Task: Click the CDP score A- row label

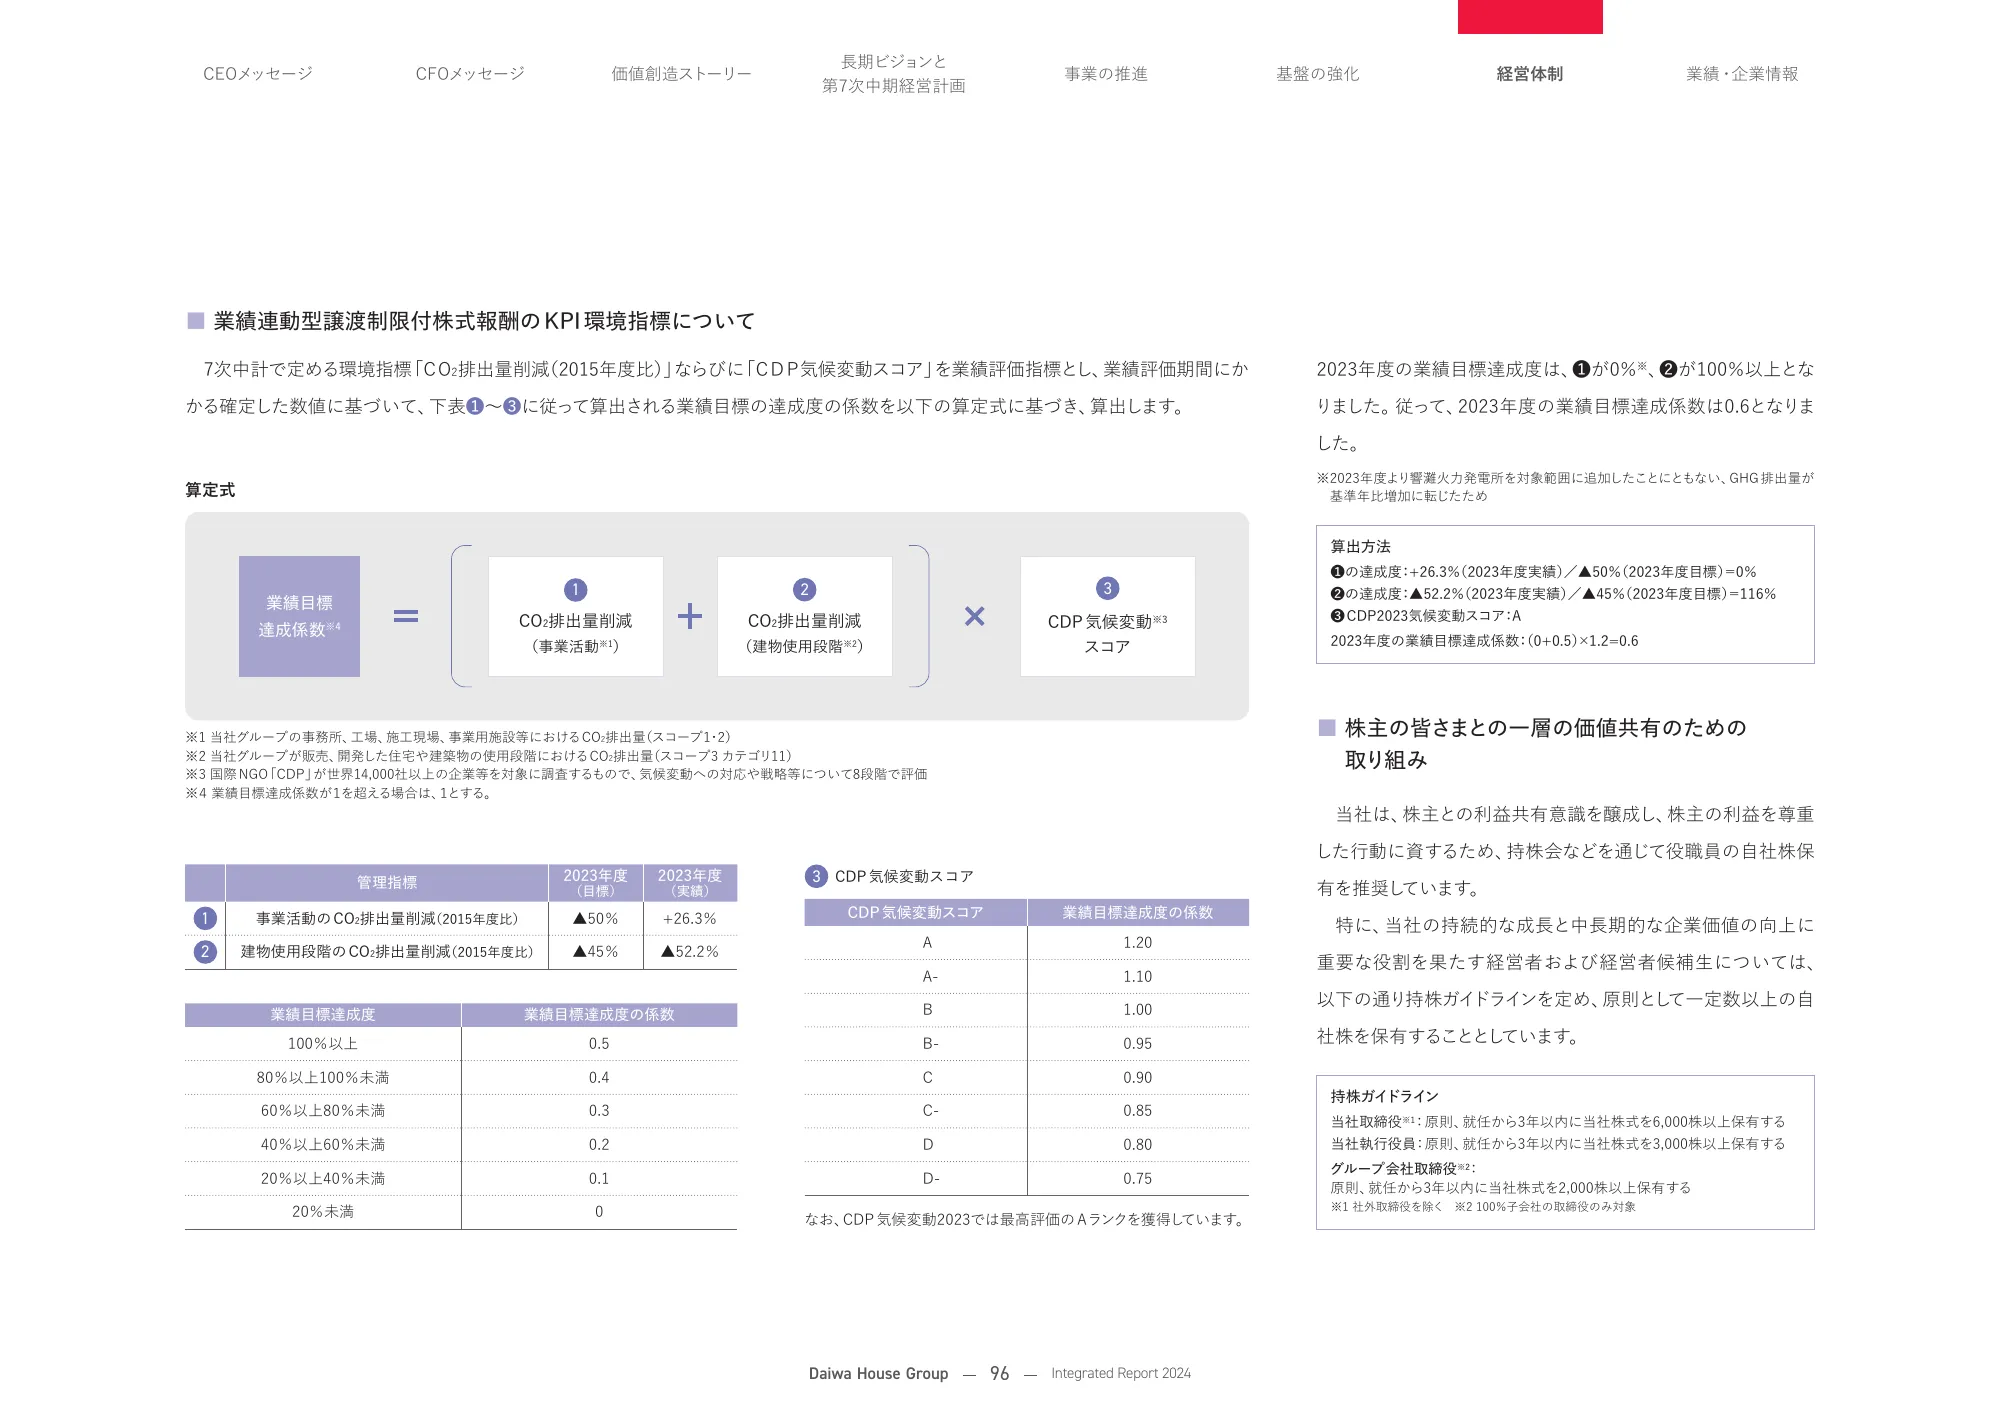Action: point(930,976)
